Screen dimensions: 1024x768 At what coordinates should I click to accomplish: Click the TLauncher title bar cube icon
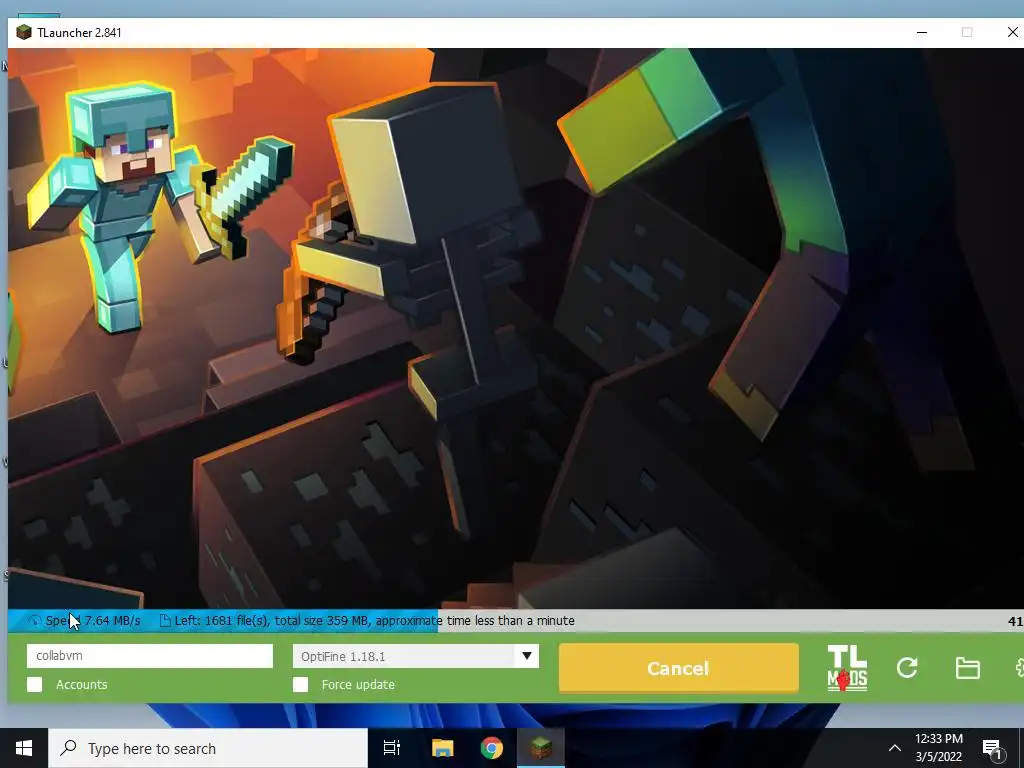[24, 32]
